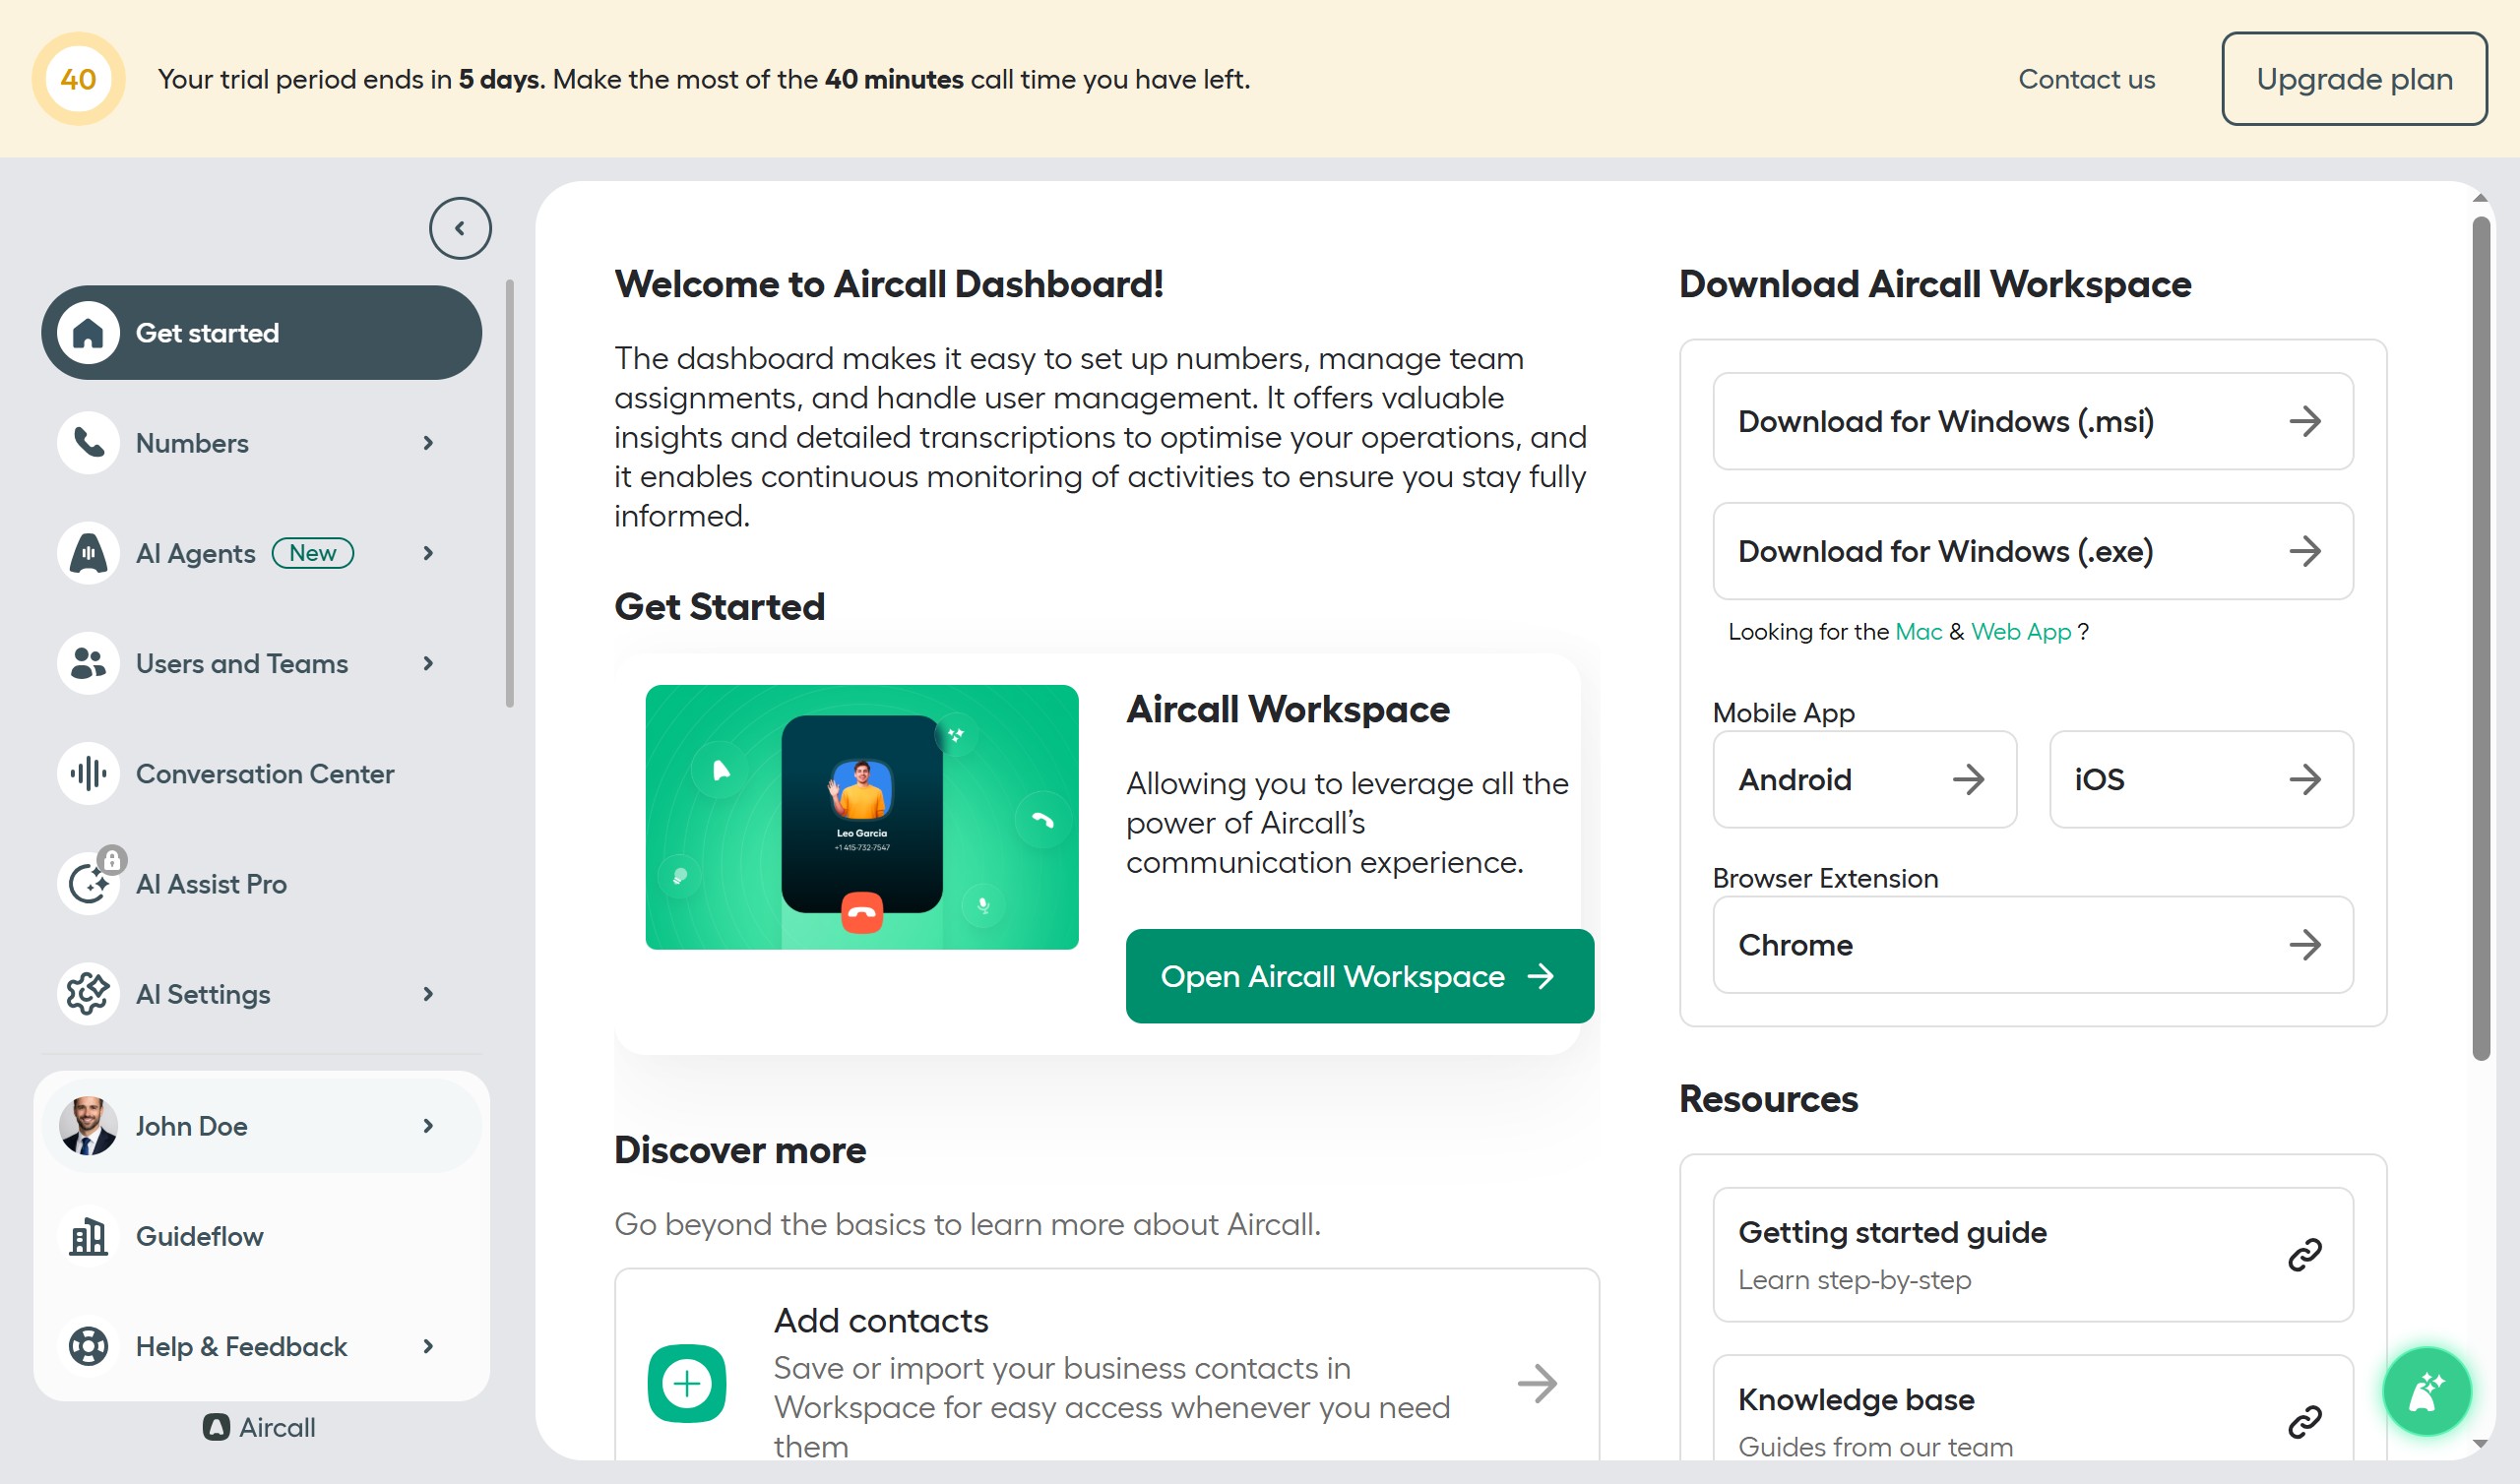Select Get started in sidebar

point(261,333)
